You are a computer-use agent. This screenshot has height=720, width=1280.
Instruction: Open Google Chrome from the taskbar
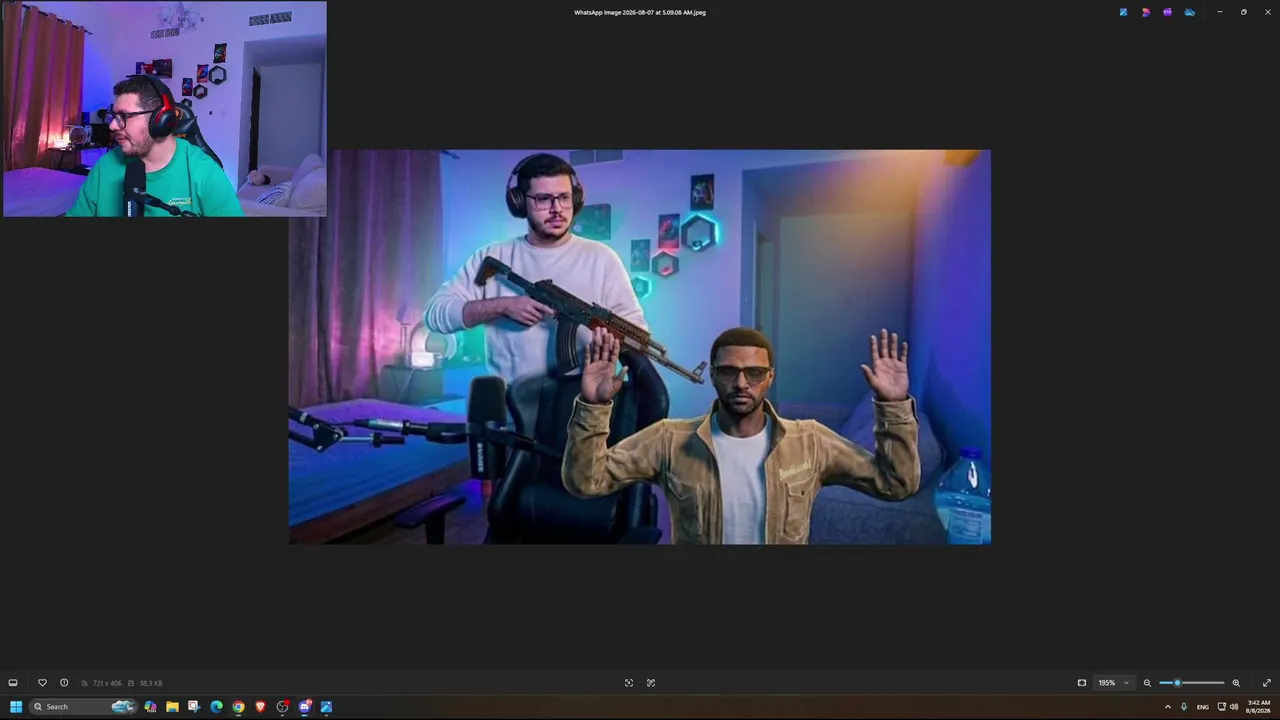click(238, 707)
